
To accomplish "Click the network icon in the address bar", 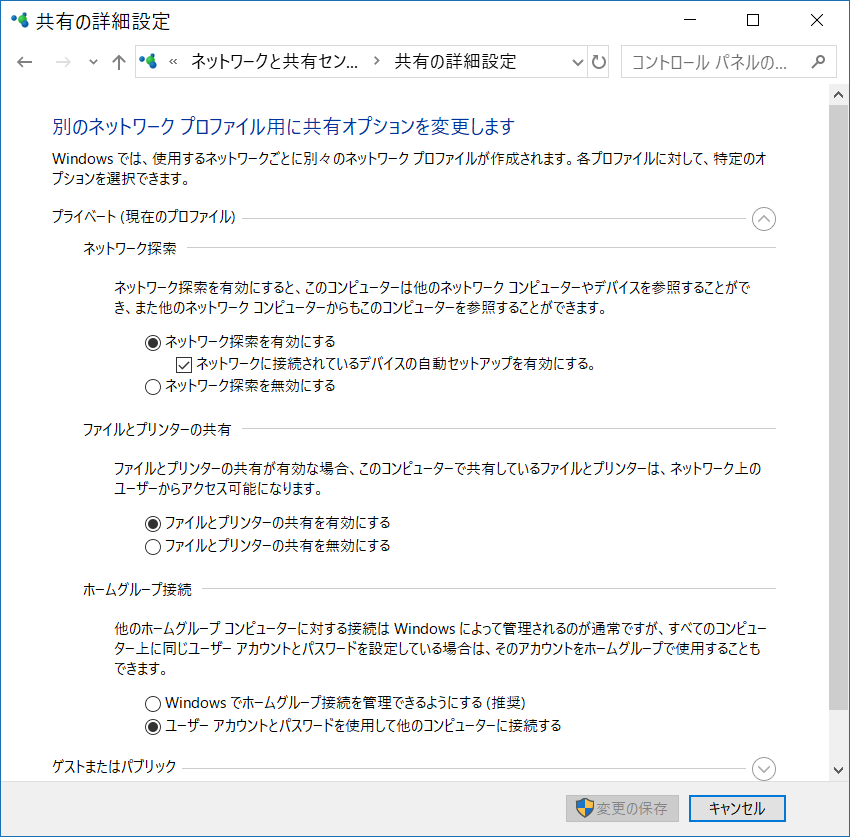I will [148, 61].
